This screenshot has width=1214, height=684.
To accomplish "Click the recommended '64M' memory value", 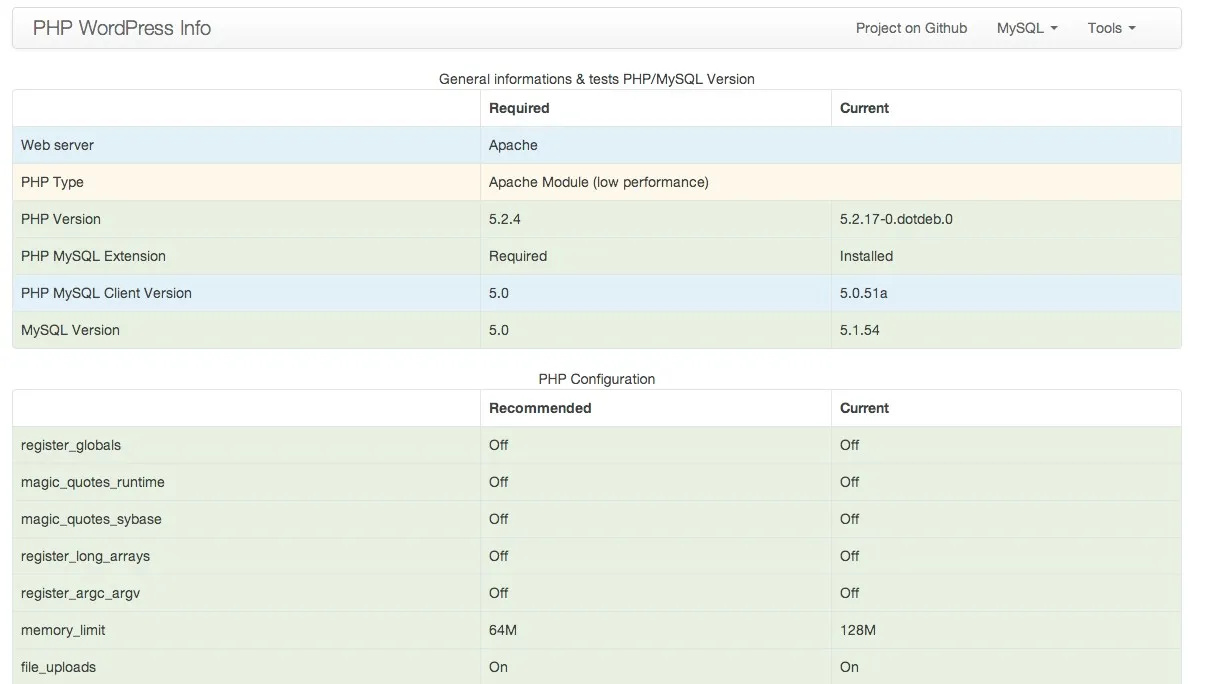I will coord(503,630).
